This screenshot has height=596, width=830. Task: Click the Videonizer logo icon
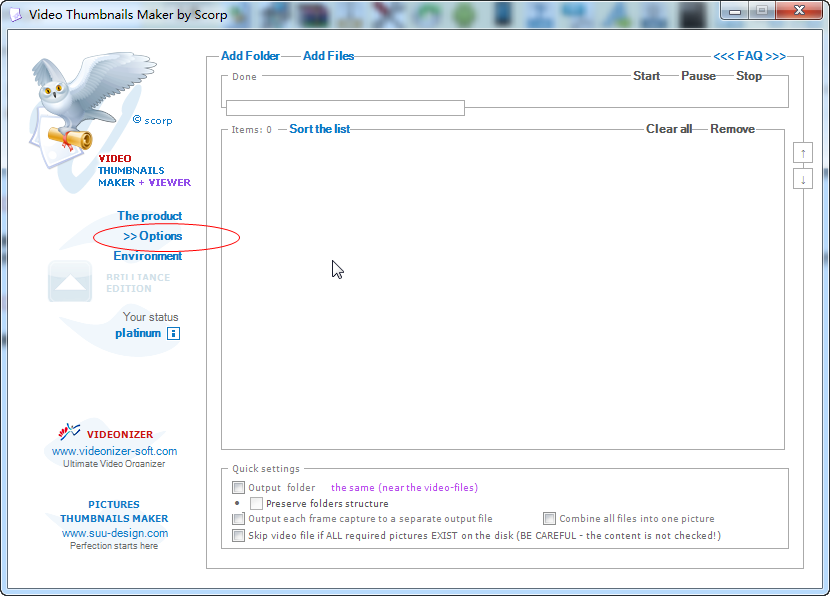pos(69,432)
